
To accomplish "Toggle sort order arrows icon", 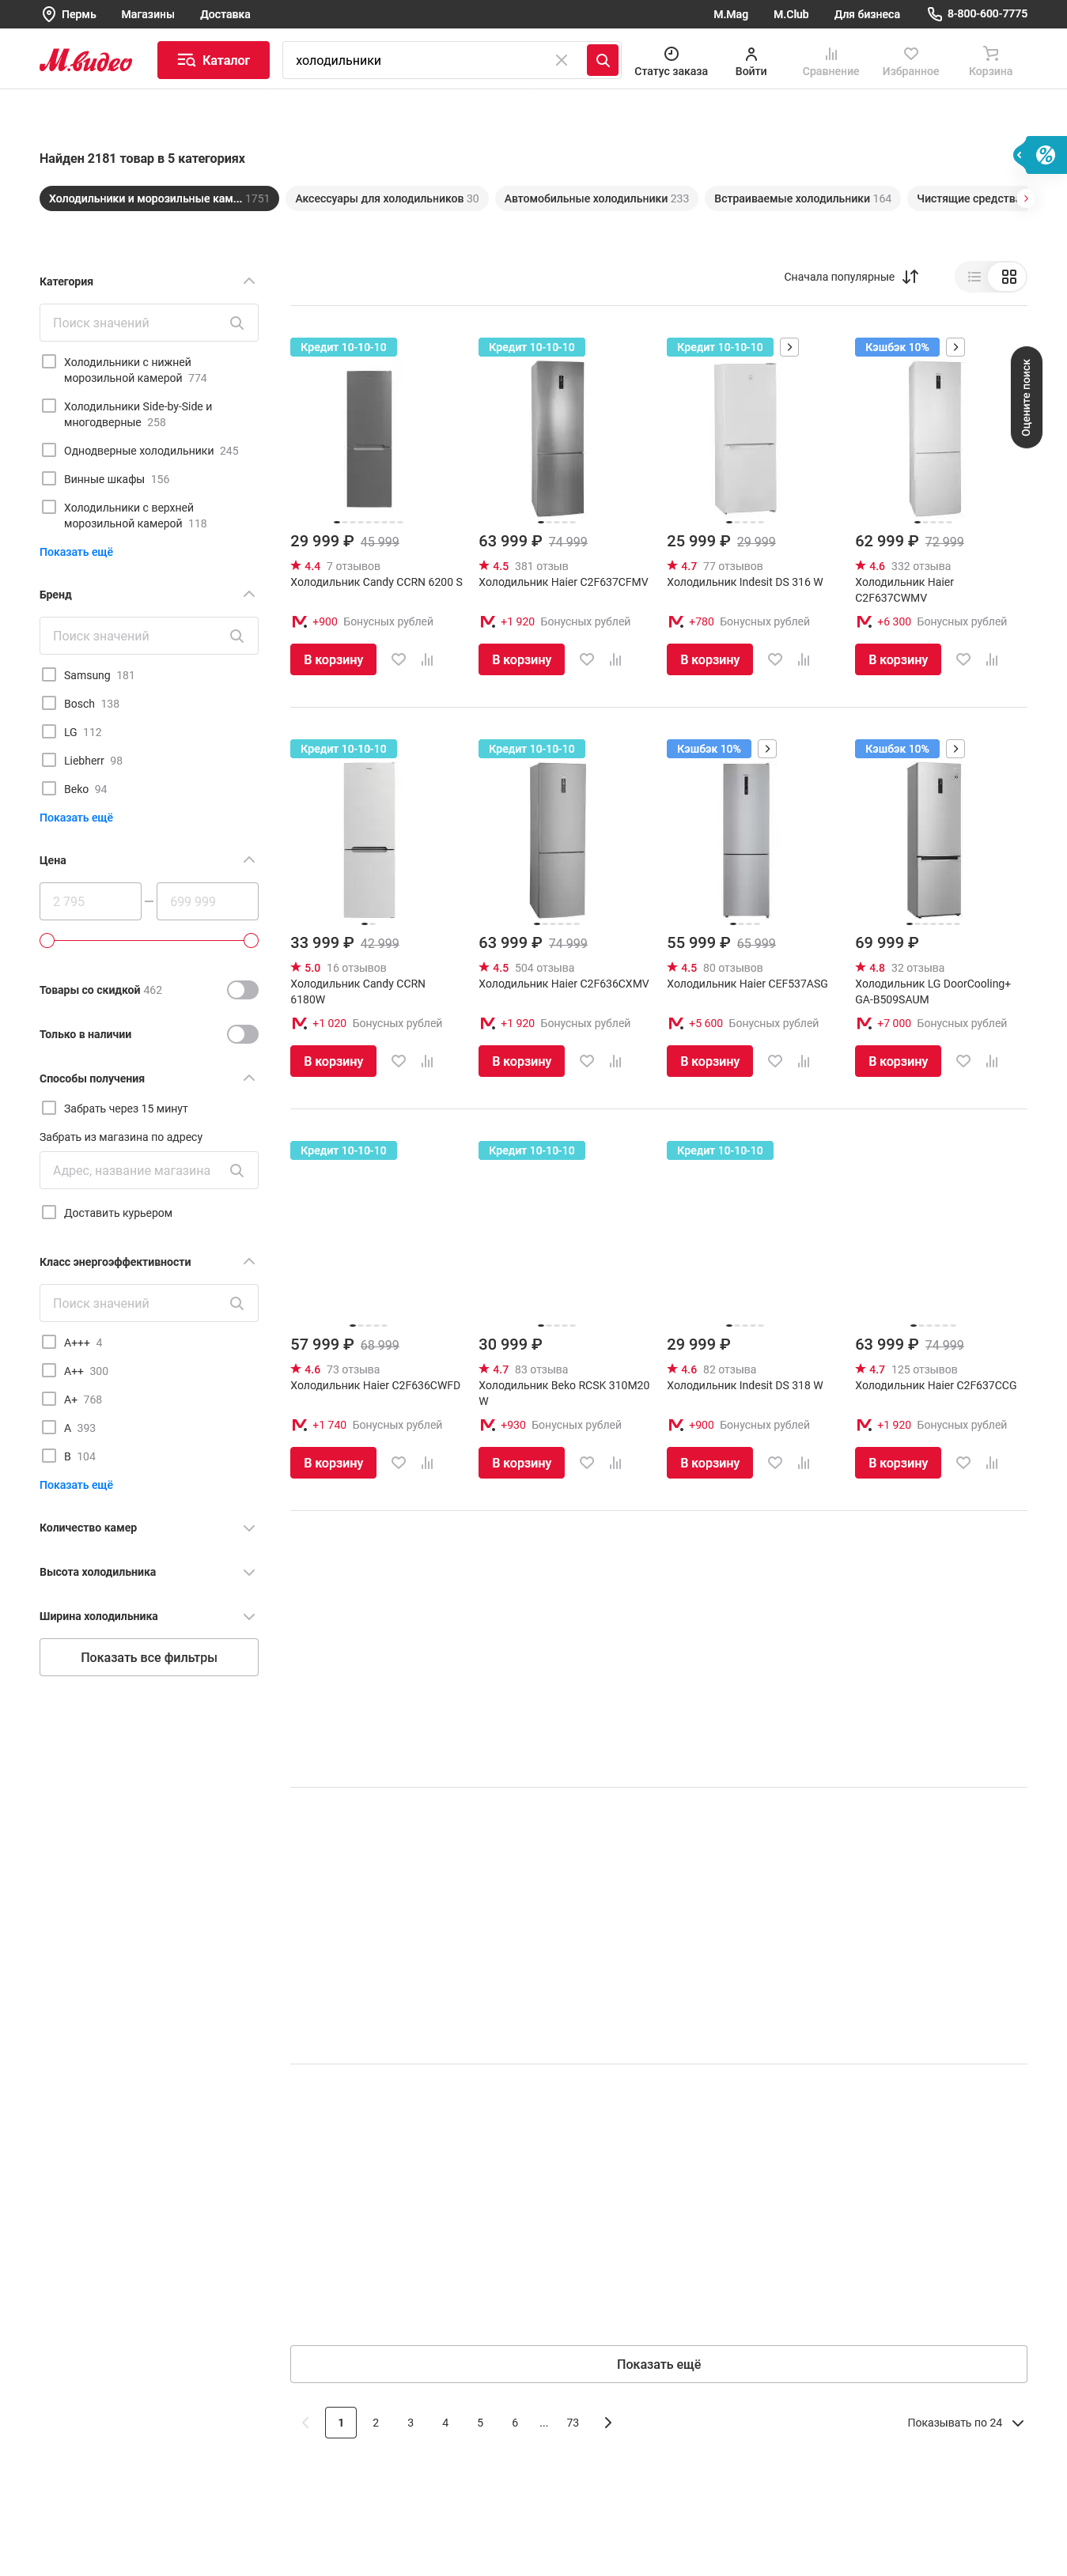I will click(x=910, y=277).
